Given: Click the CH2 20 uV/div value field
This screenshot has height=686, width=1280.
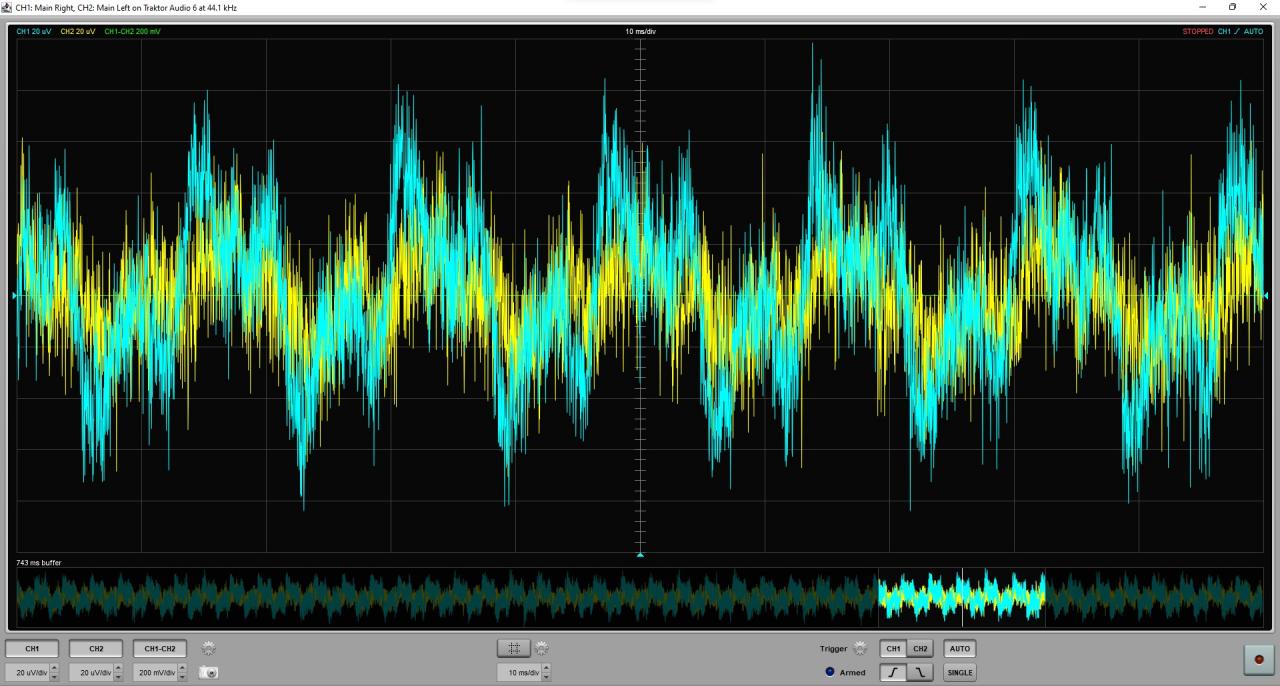Looking at the screenshot, I should click(92, 673).
